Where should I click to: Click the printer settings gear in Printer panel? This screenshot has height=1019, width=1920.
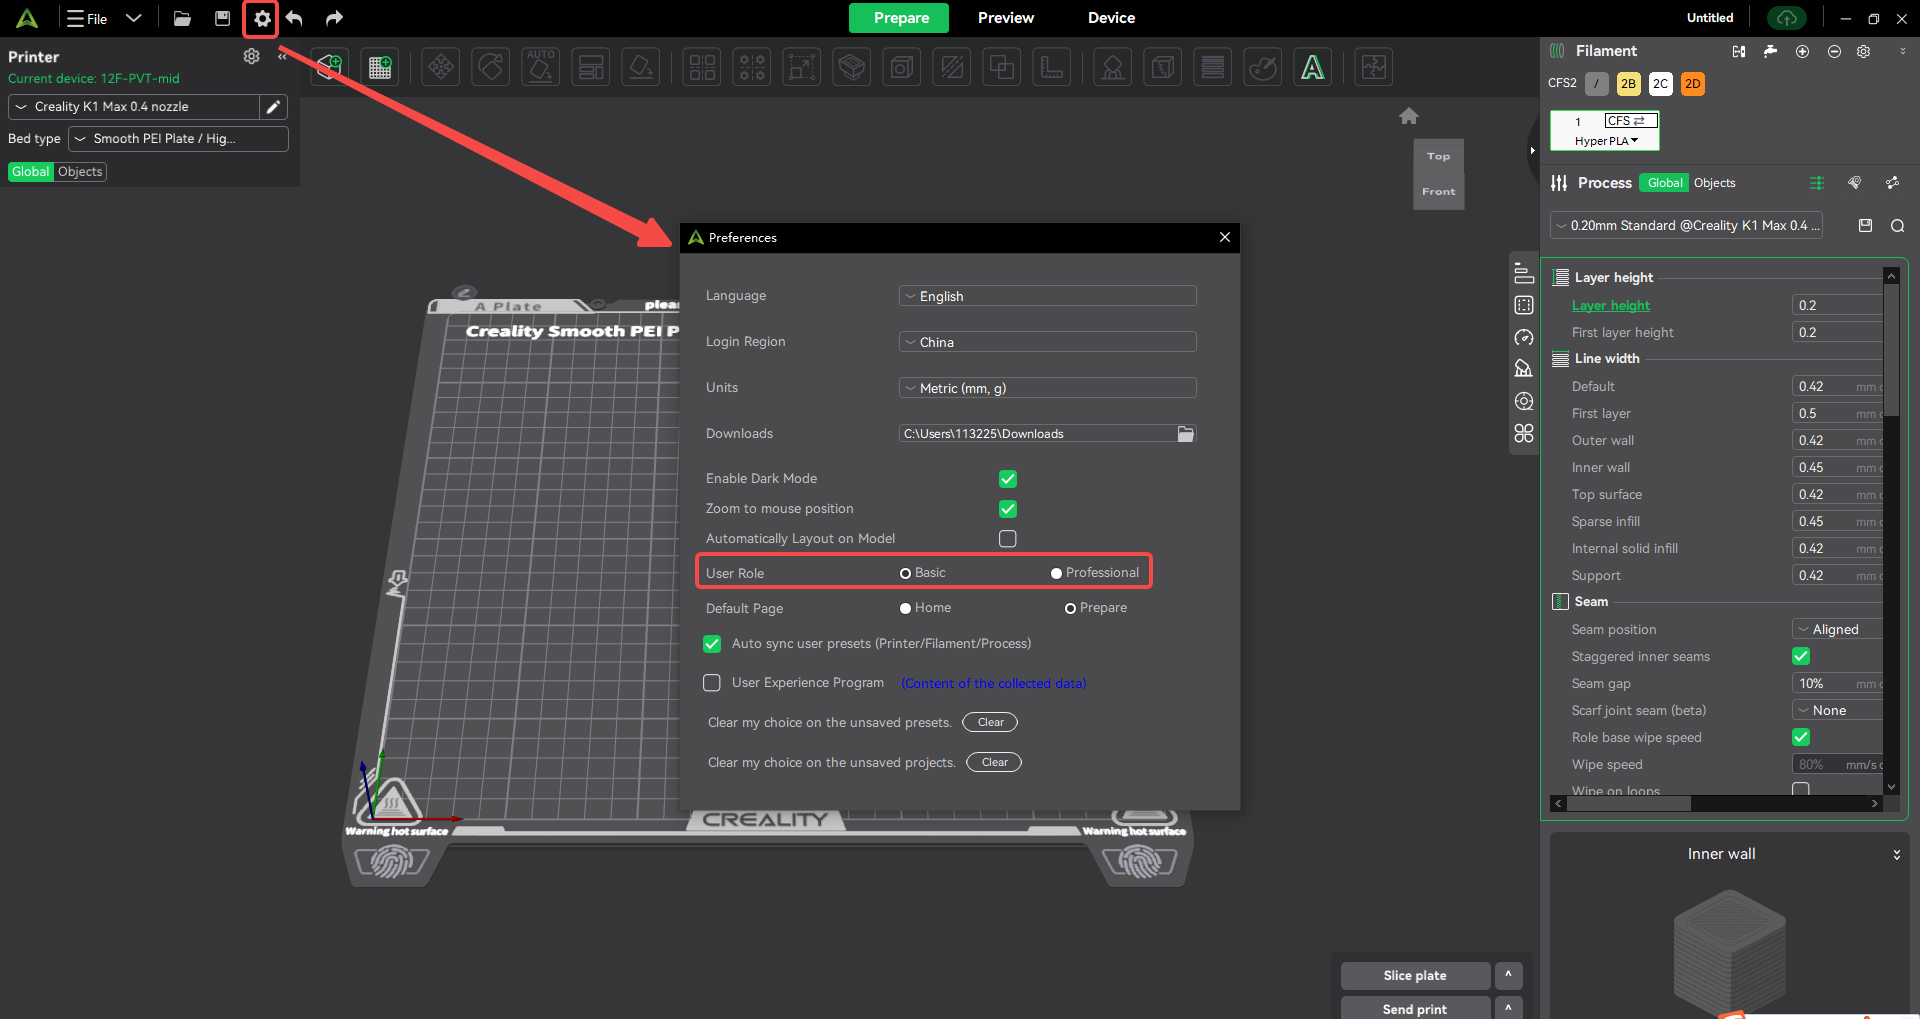[252, 56]
